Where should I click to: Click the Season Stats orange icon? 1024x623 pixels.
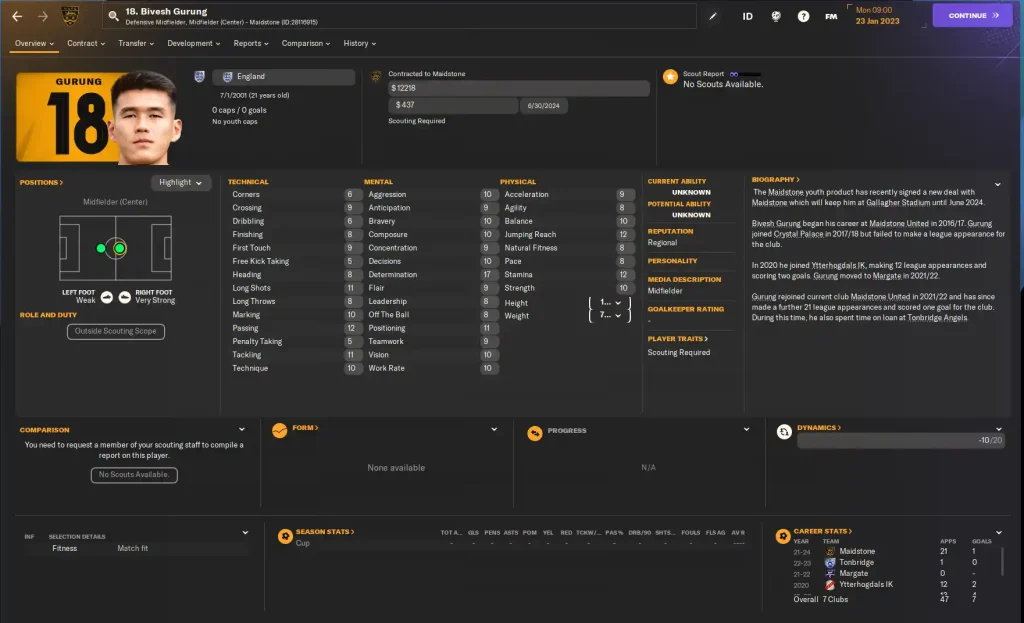[x=285, y=536]
